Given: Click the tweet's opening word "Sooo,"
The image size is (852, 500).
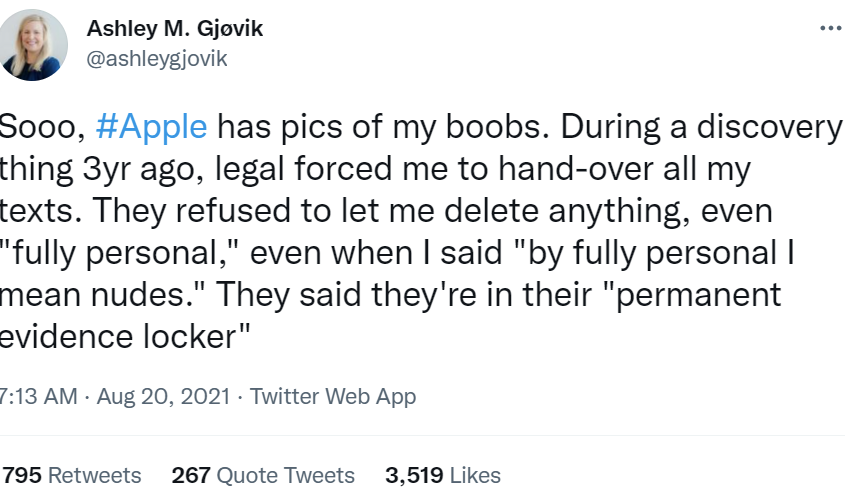Looking at the screenshot, I should (41, 128).
